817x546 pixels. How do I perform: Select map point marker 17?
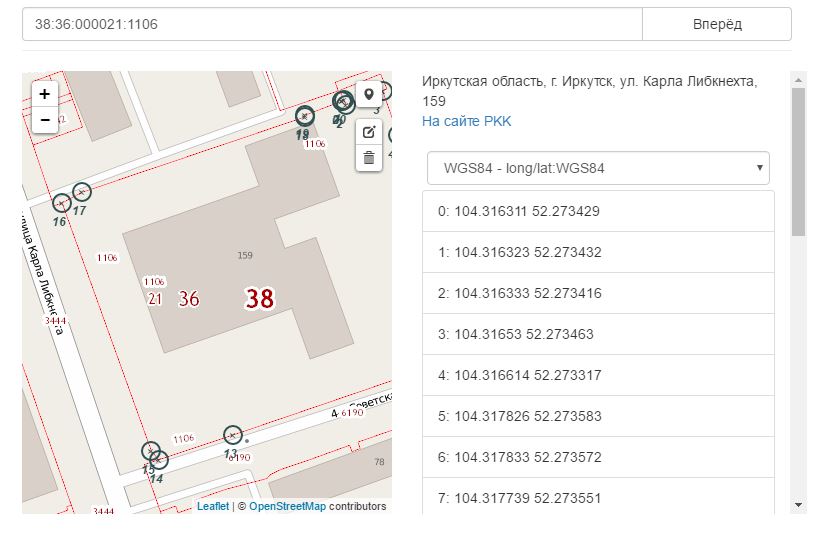click(x=82, y=191)
